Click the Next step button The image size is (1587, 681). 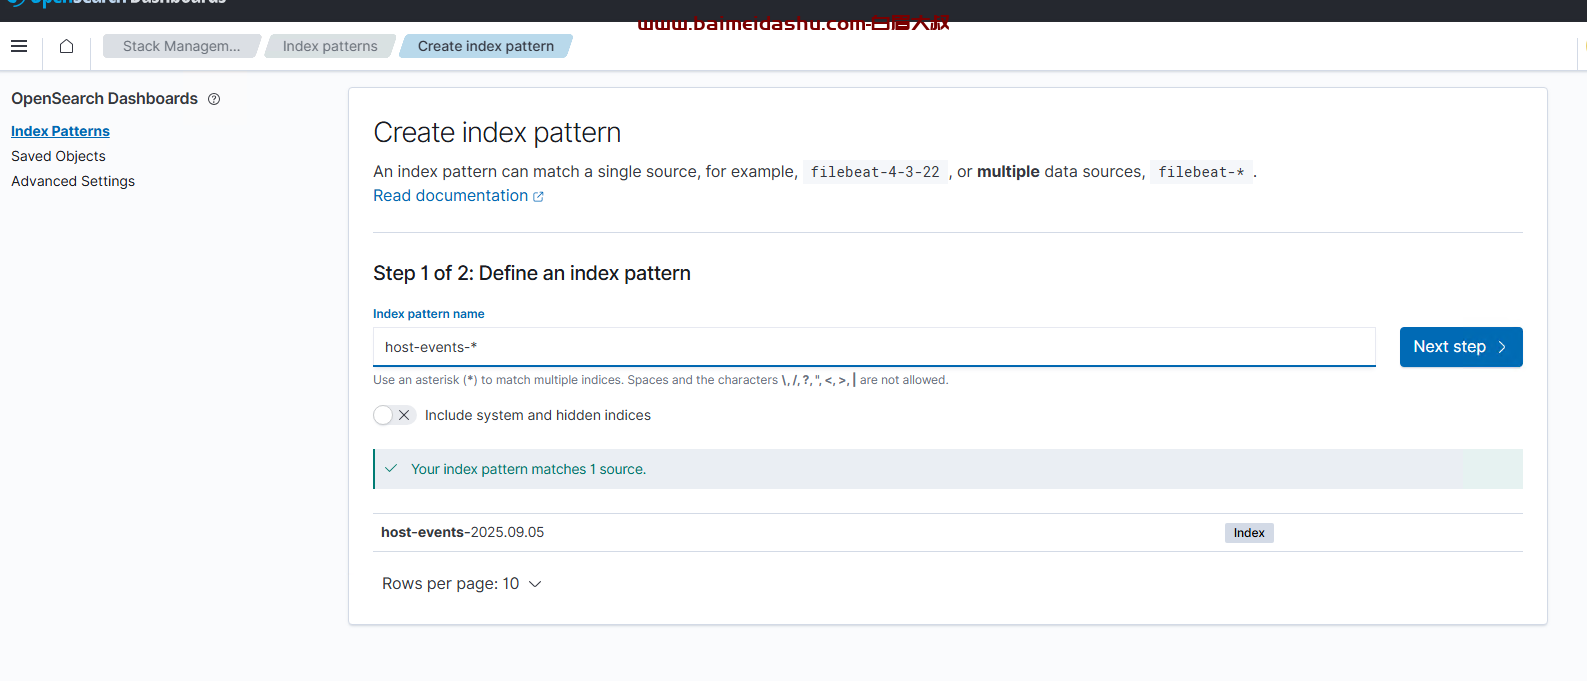pyautogui.click(x=1461, y=347)
